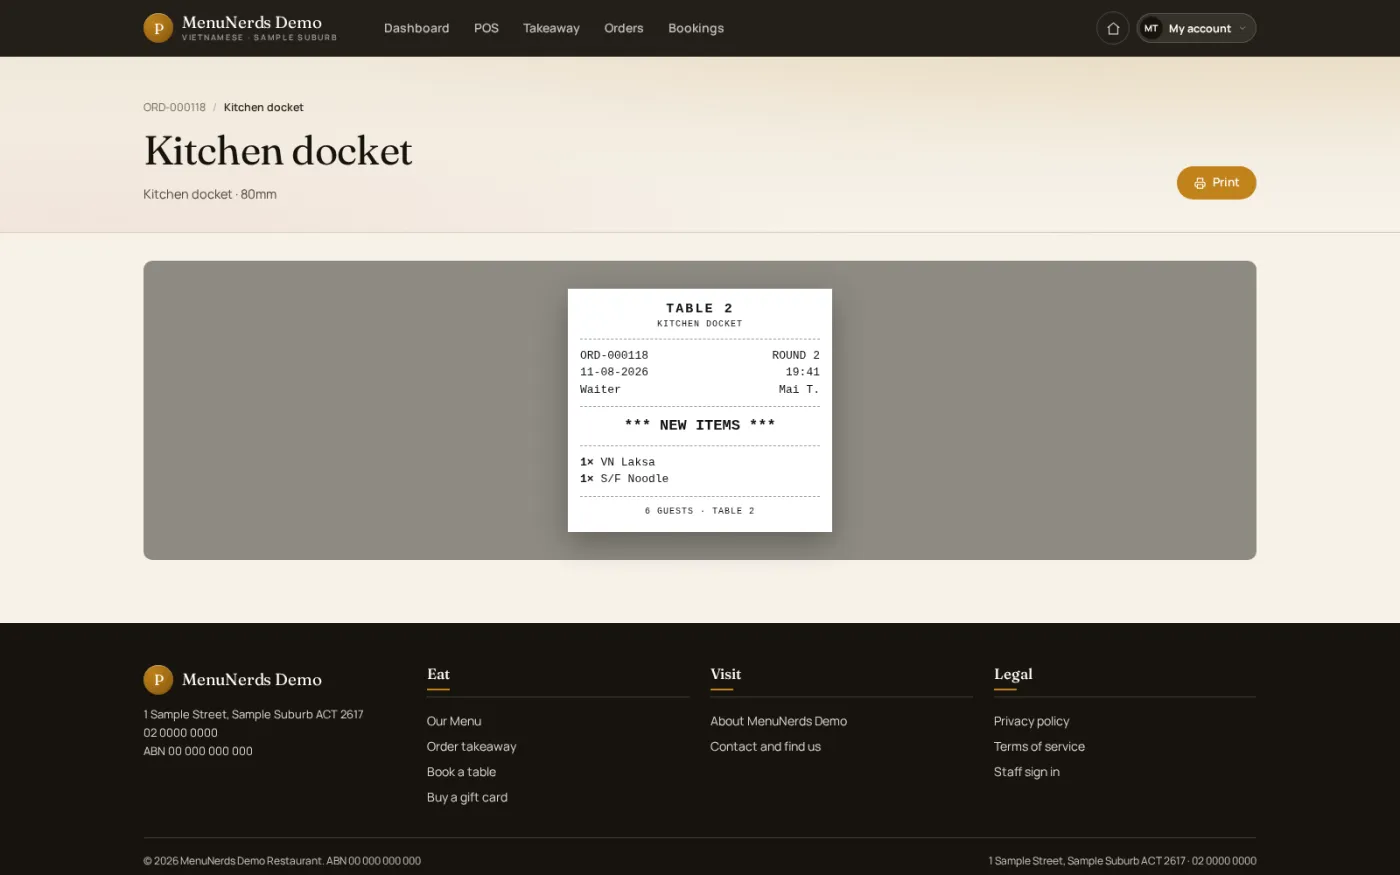
Task: Expand the My account dropdown chevron
Action: tap(1243, 28)
